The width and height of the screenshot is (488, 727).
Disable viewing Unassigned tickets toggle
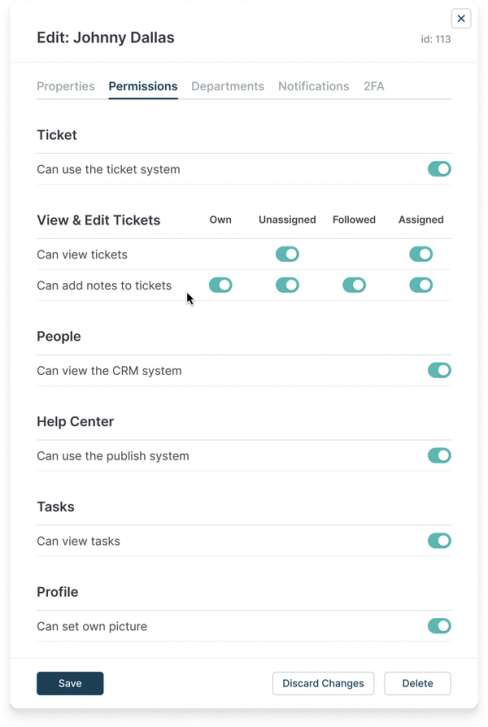click(x=287, y=254)
